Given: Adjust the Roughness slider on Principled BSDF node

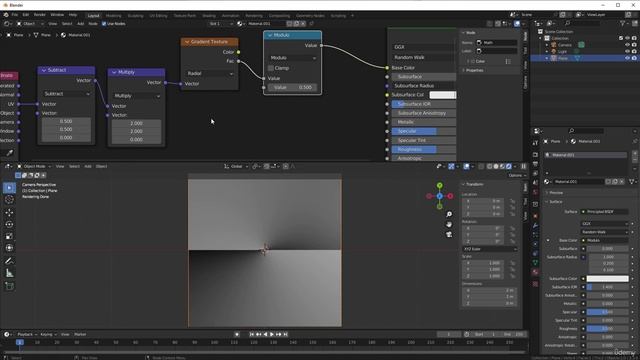Looking at the screenshot, I should 424,149.
